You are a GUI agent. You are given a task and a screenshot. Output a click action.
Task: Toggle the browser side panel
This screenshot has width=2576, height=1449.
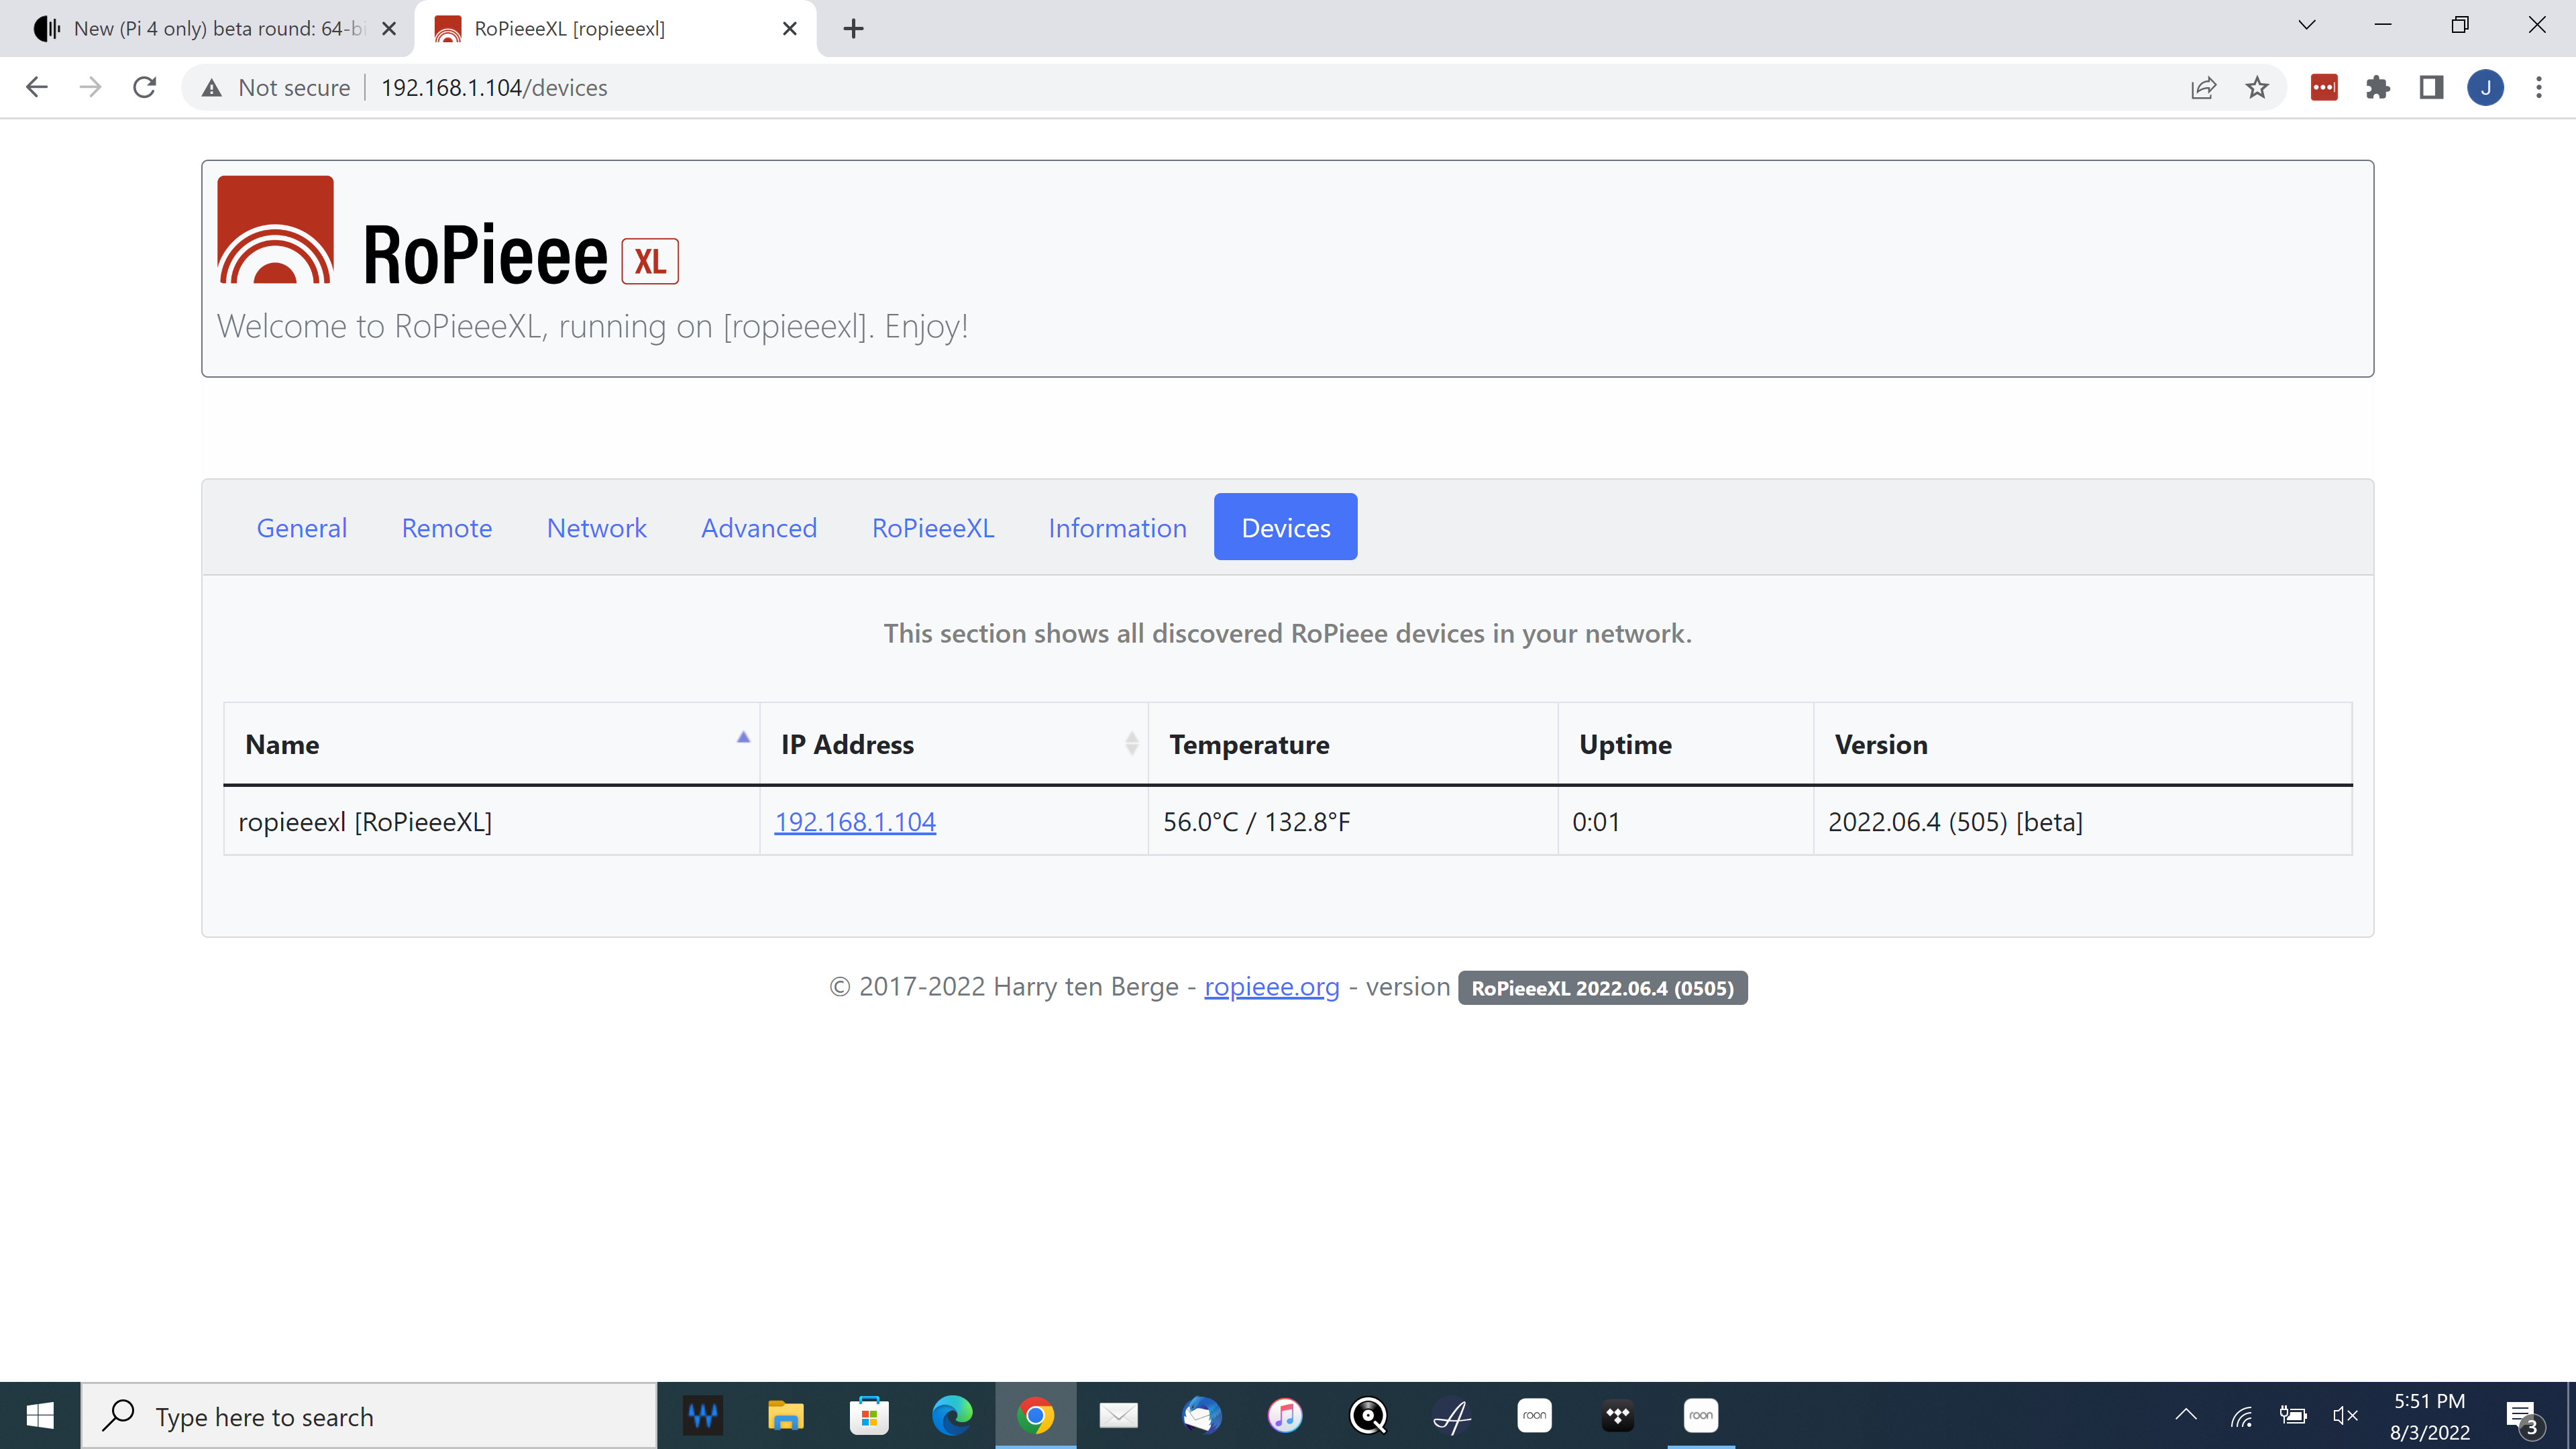tap(2431, 87)
